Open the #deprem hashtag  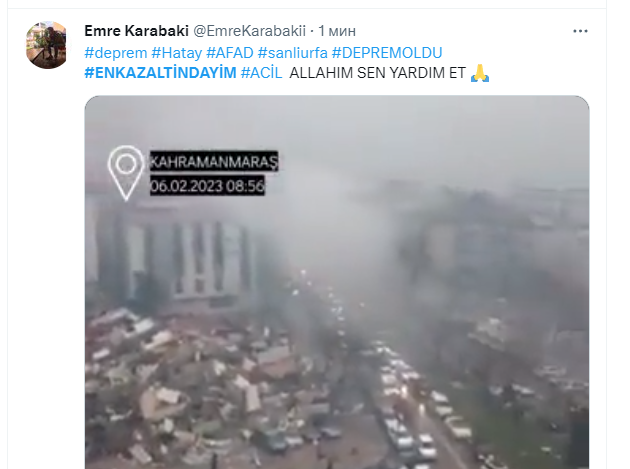click(x=116, y=53)
